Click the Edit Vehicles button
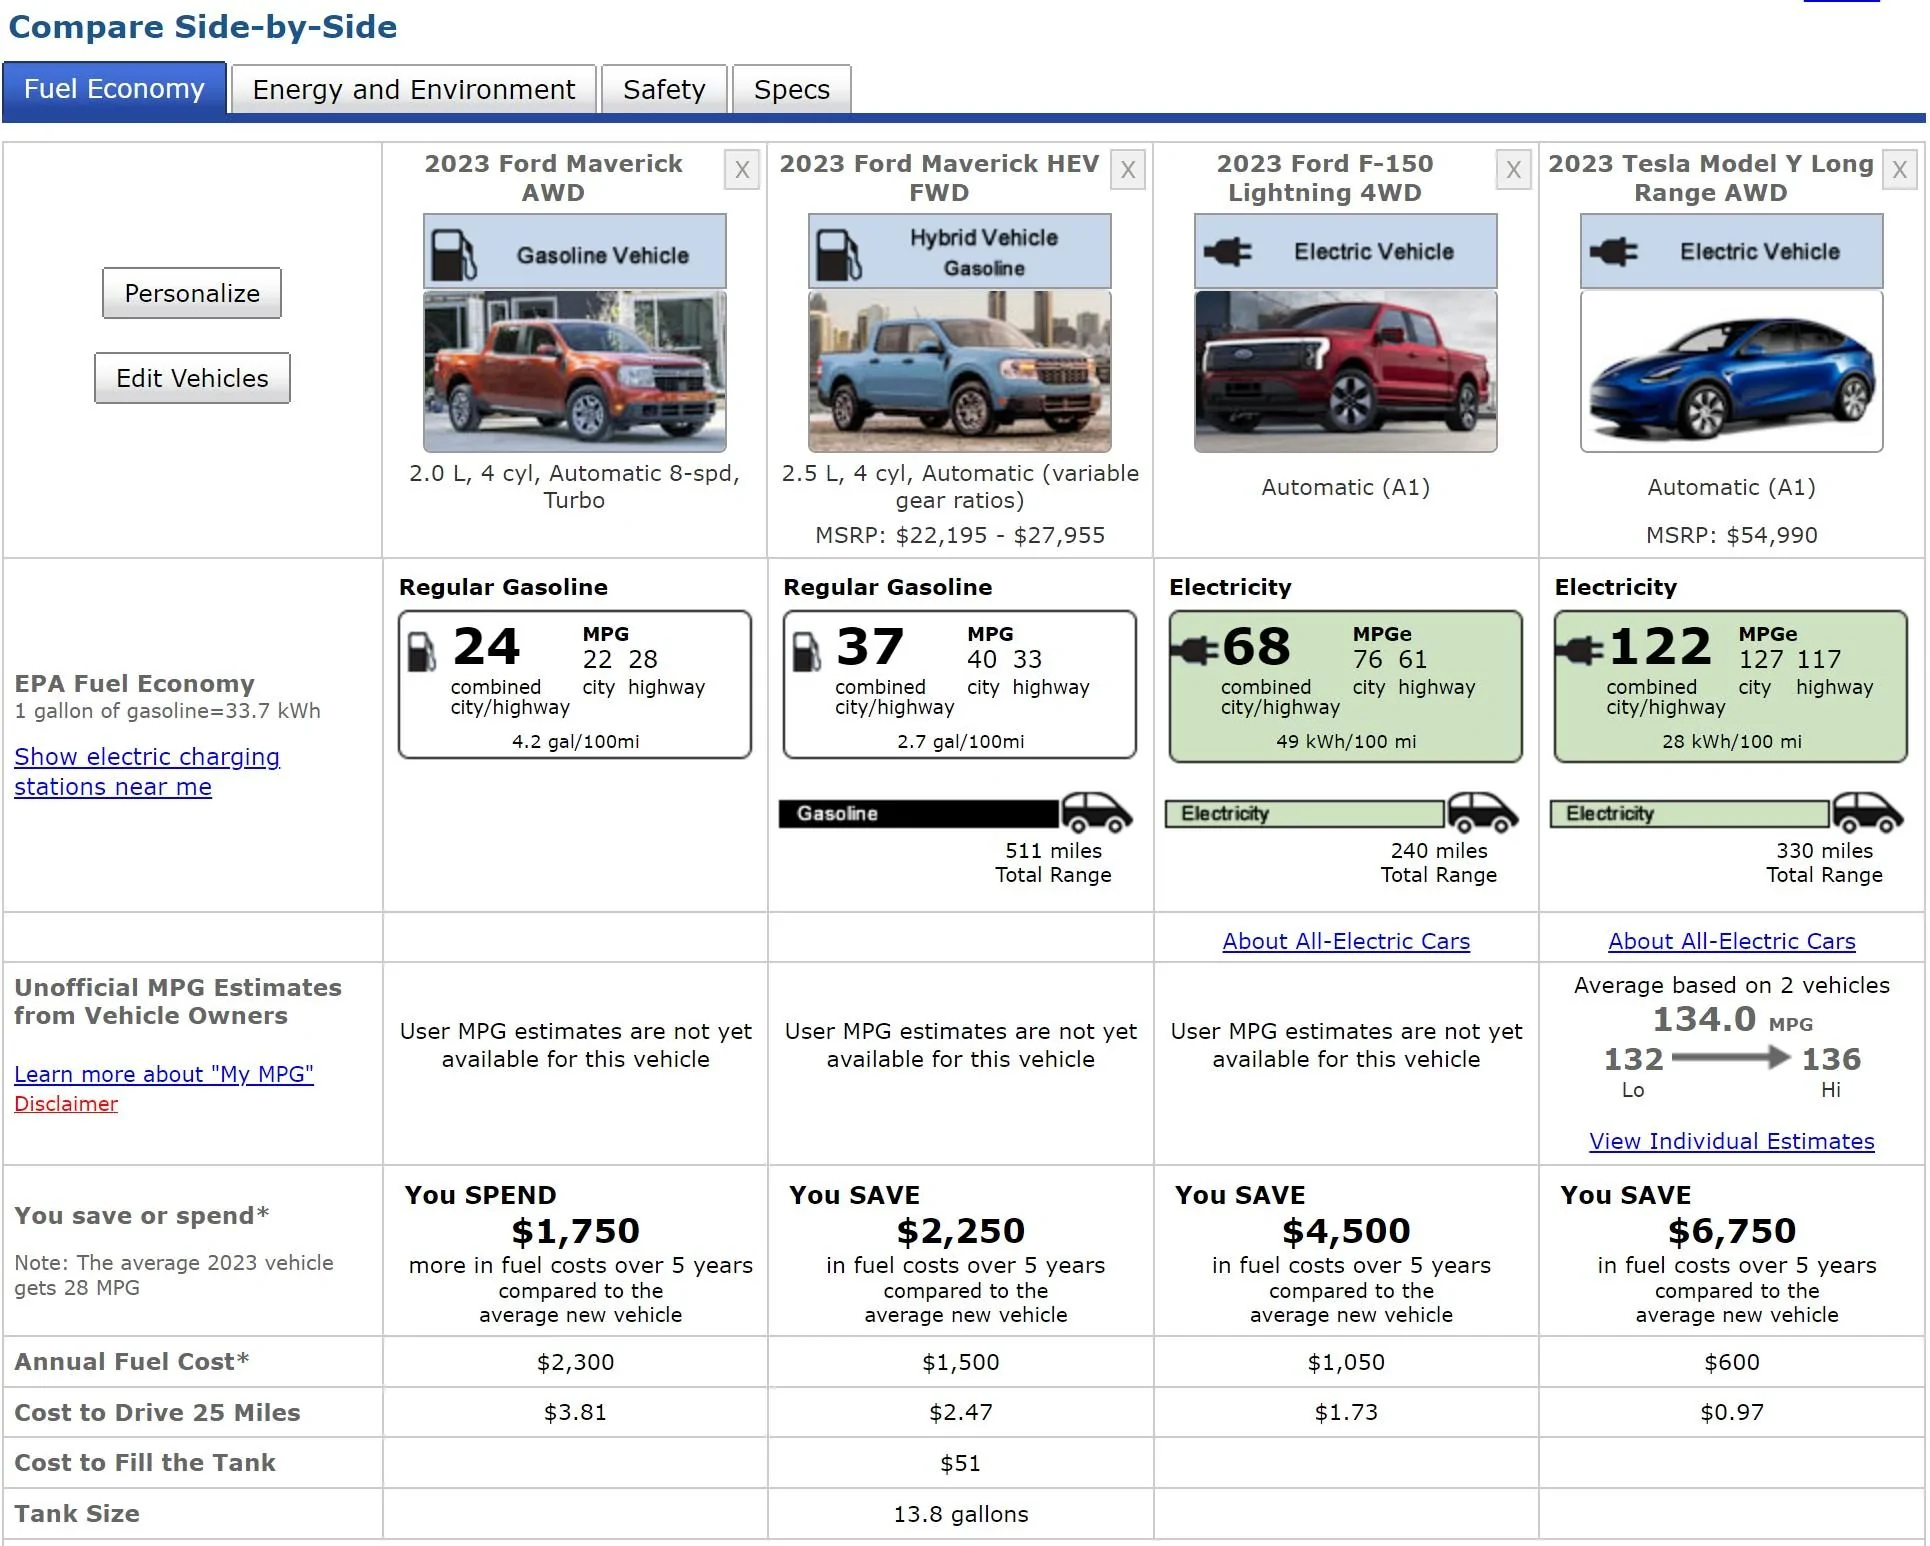Screen dimensions: 1930x1546 [192, 378]
